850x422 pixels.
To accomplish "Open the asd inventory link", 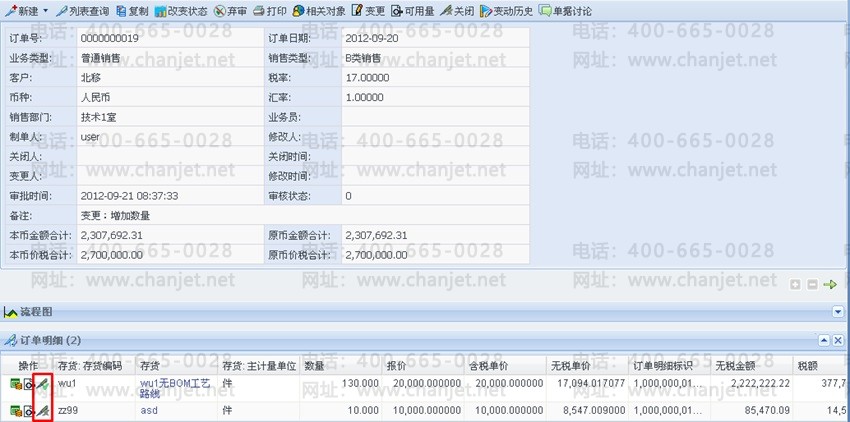I will coord(149,411).
